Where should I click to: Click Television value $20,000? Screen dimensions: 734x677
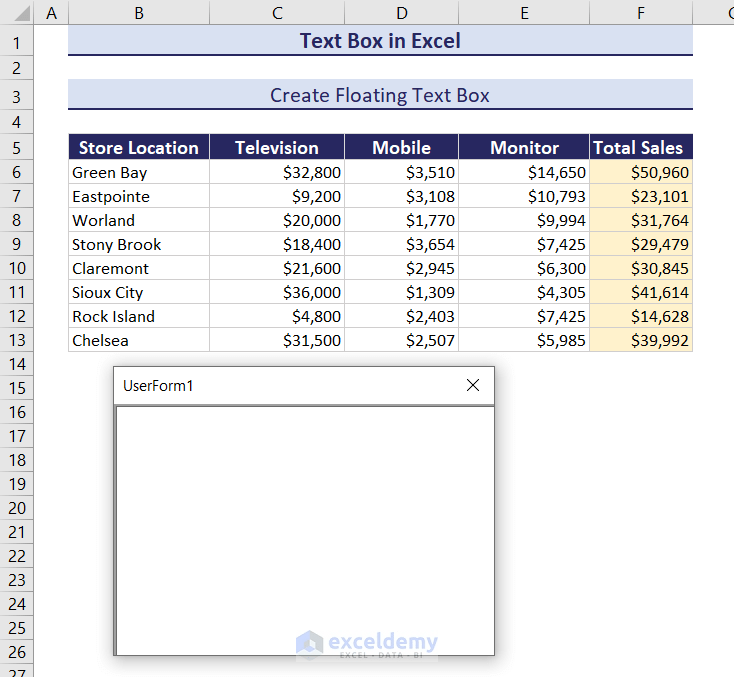tap(277, 220)
